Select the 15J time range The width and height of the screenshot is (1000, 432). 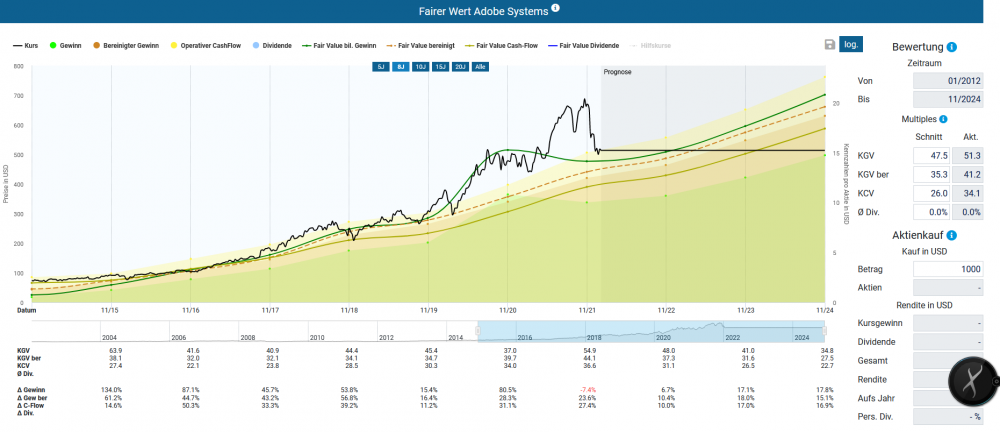tap(440, 66)
